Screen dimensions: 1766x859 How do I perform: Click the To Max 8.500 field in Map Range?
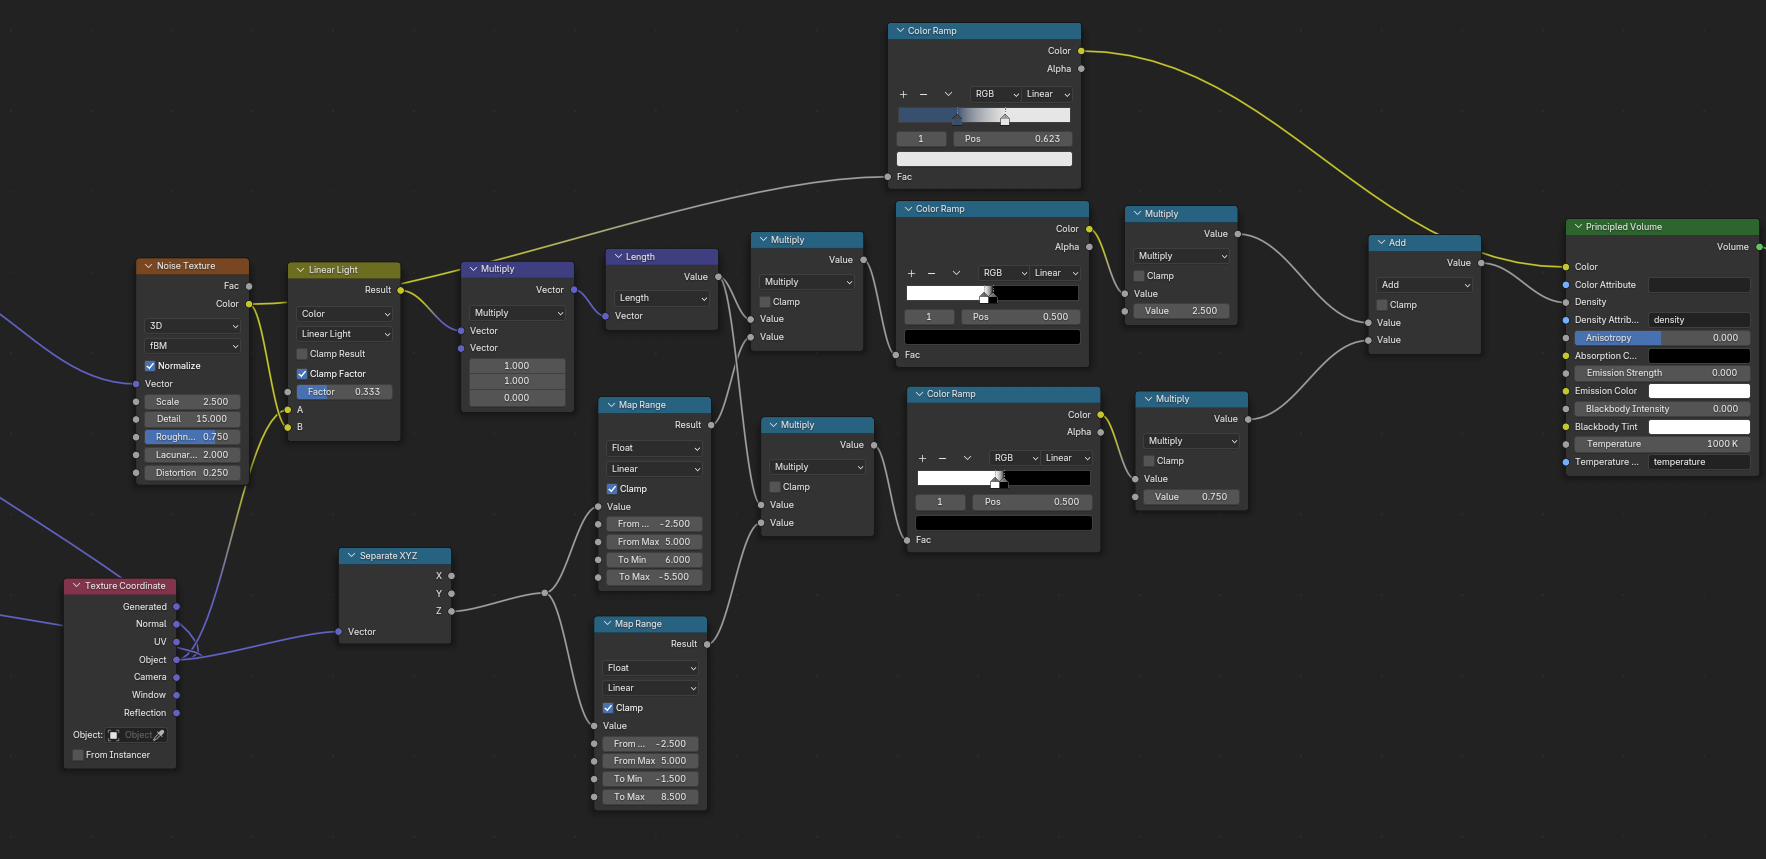click(x=651, y=797)
